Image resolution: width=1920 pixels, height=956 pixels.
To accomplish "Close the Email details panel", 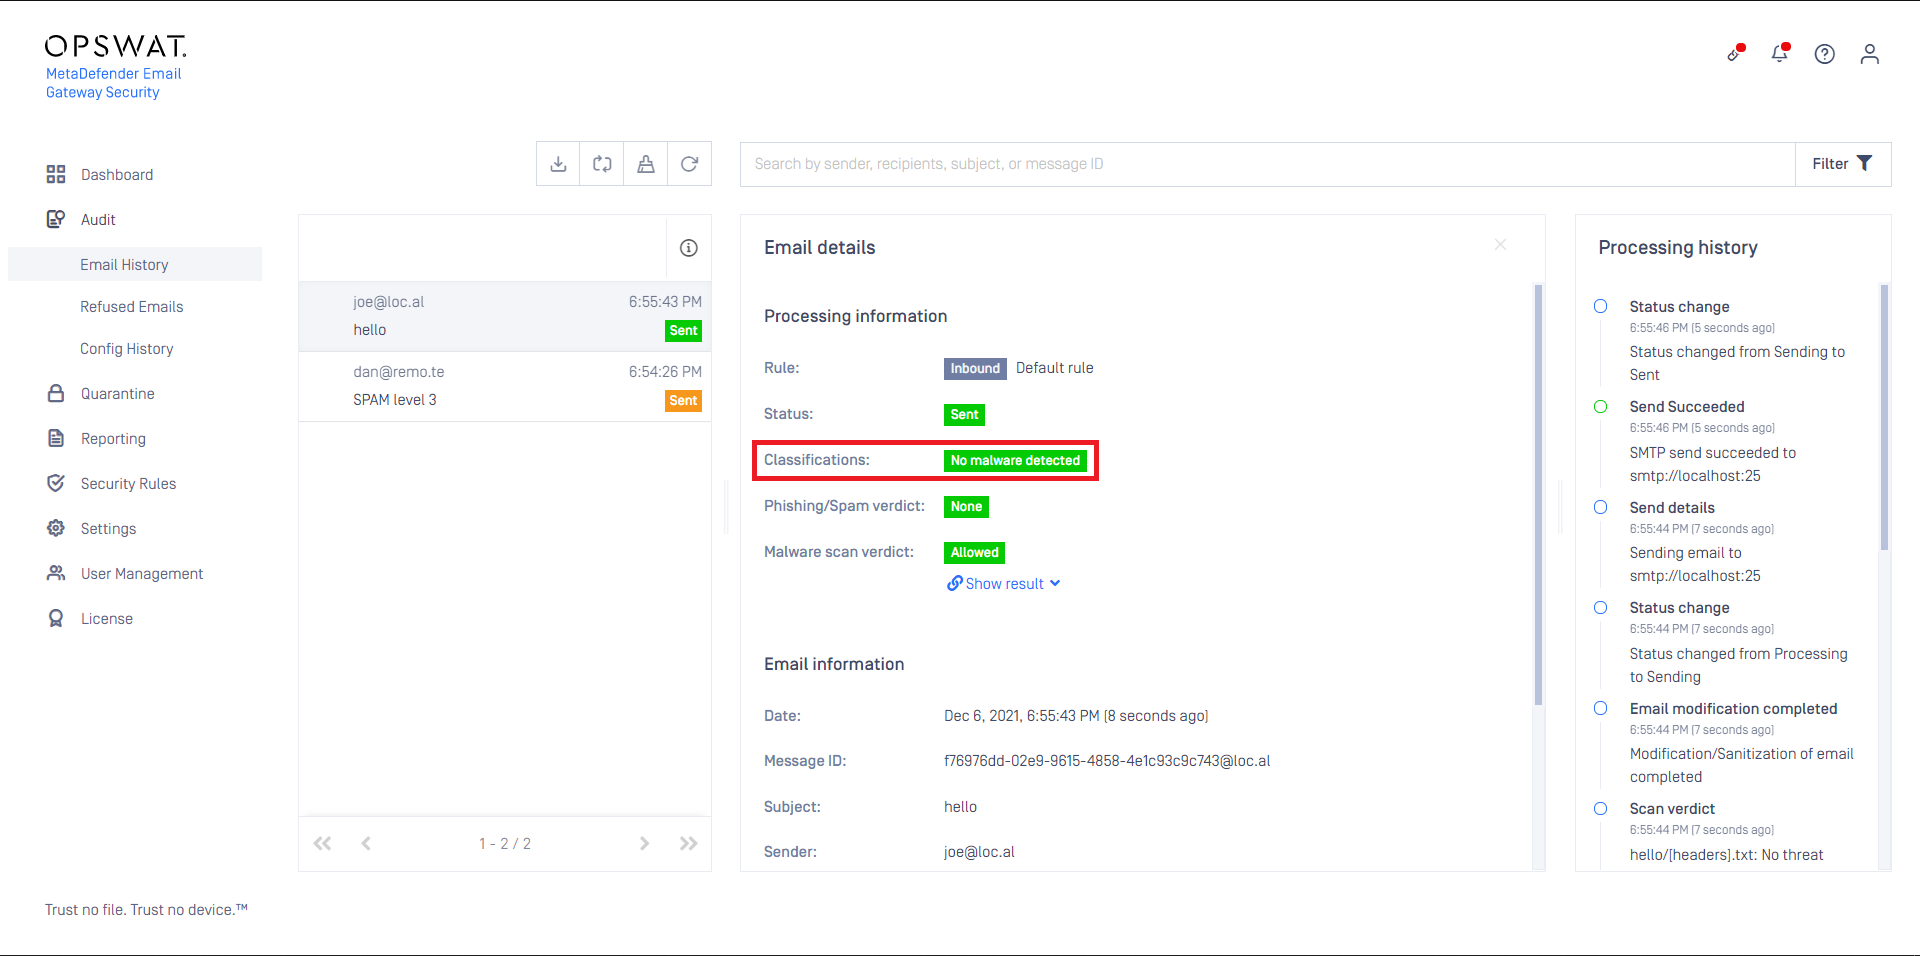I will point(1500,245).
